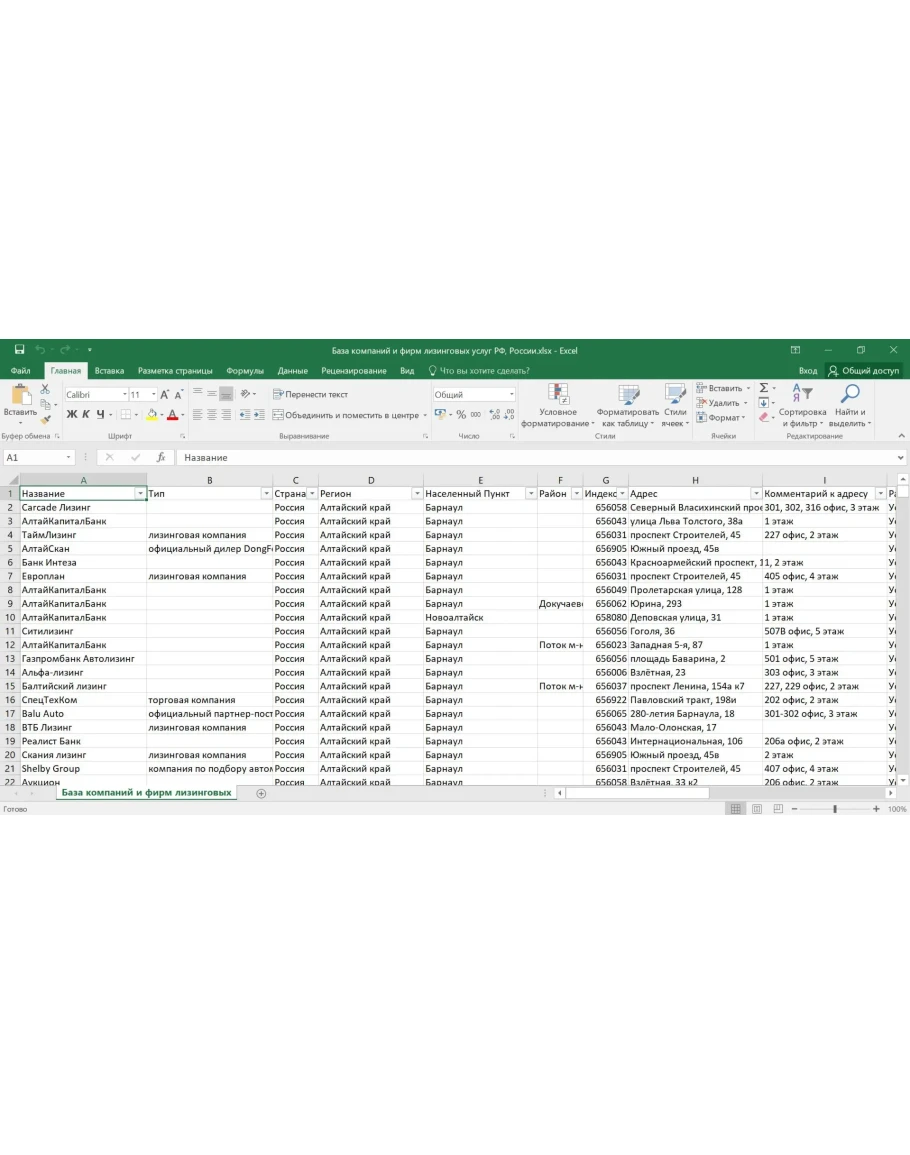910x1155 pixels.
Task: Click the zoom slider in status bar
Action: [835, 809]
